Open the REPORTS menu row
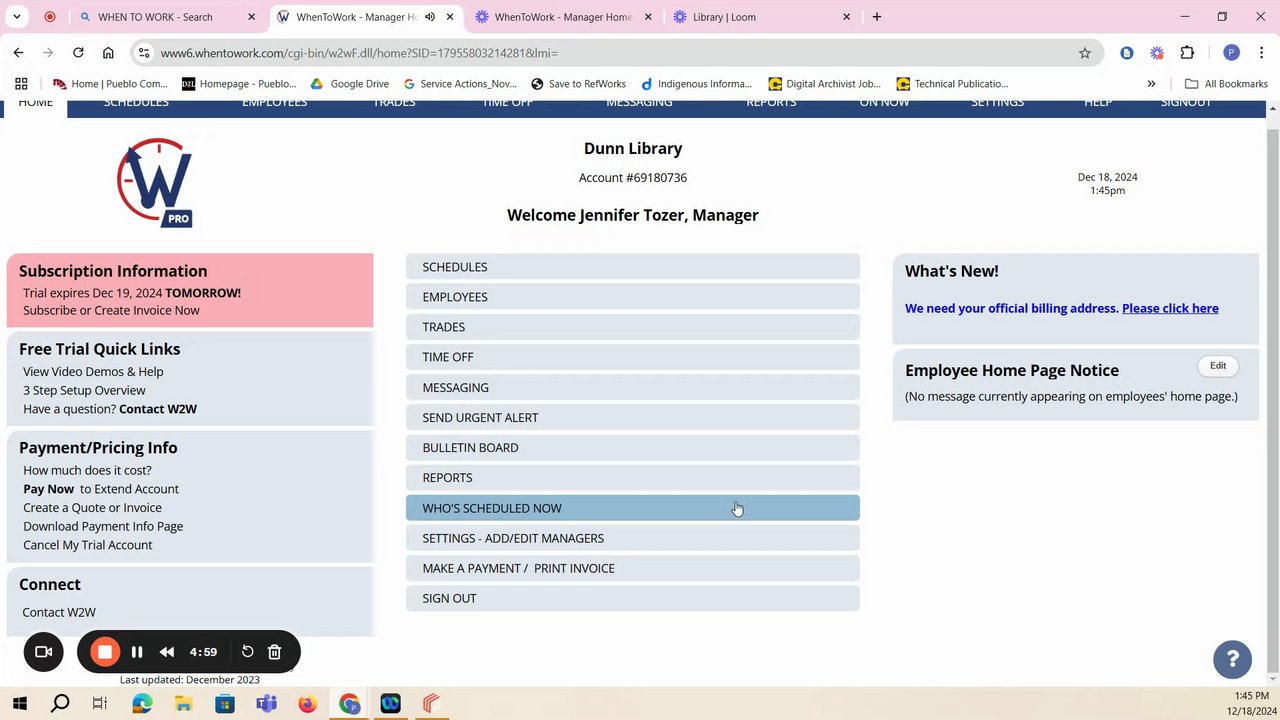 632,477
